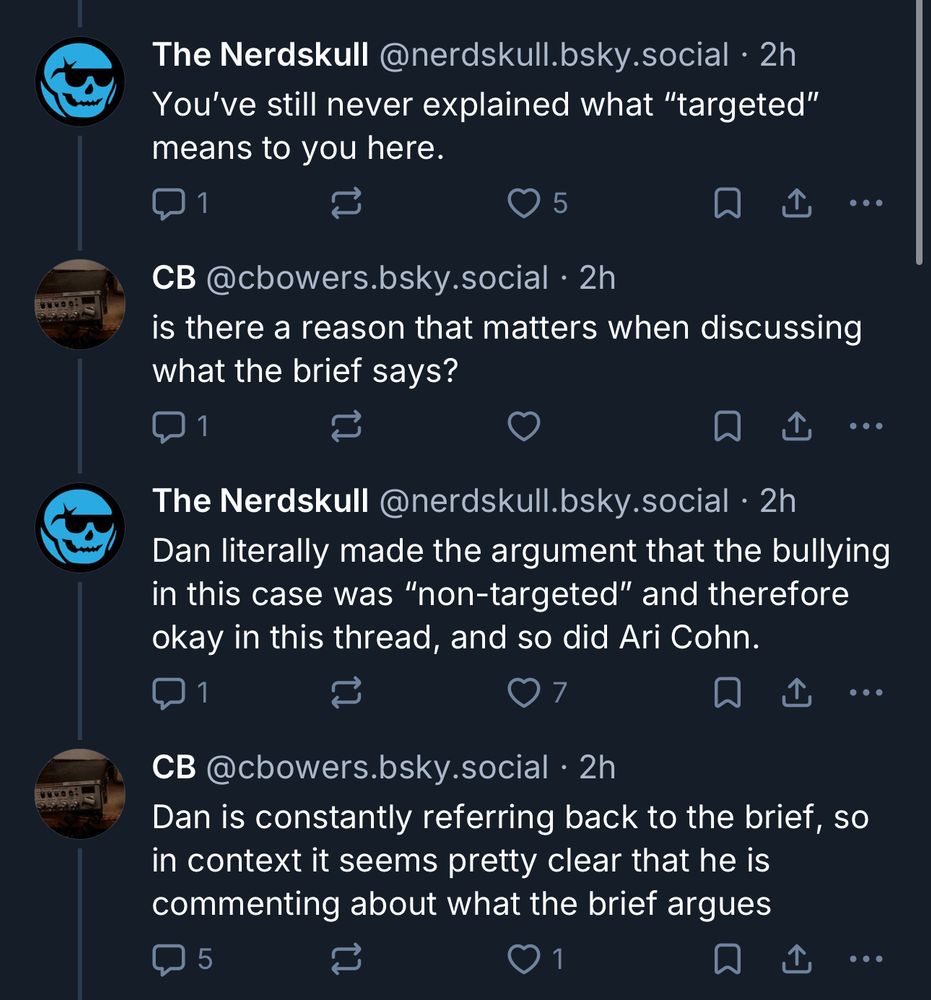Like CB's post asking if it matters
931x1000 pixels.
pyautogui.click(x=524, y=427)
